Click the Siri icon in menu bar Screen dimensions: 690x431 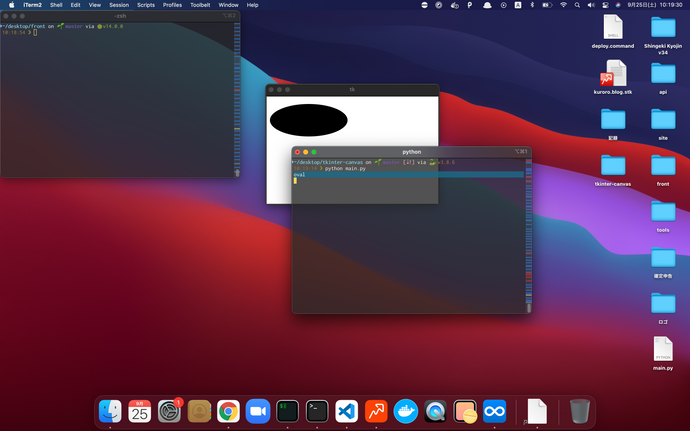pyautogui.click(x=618, y=5)
